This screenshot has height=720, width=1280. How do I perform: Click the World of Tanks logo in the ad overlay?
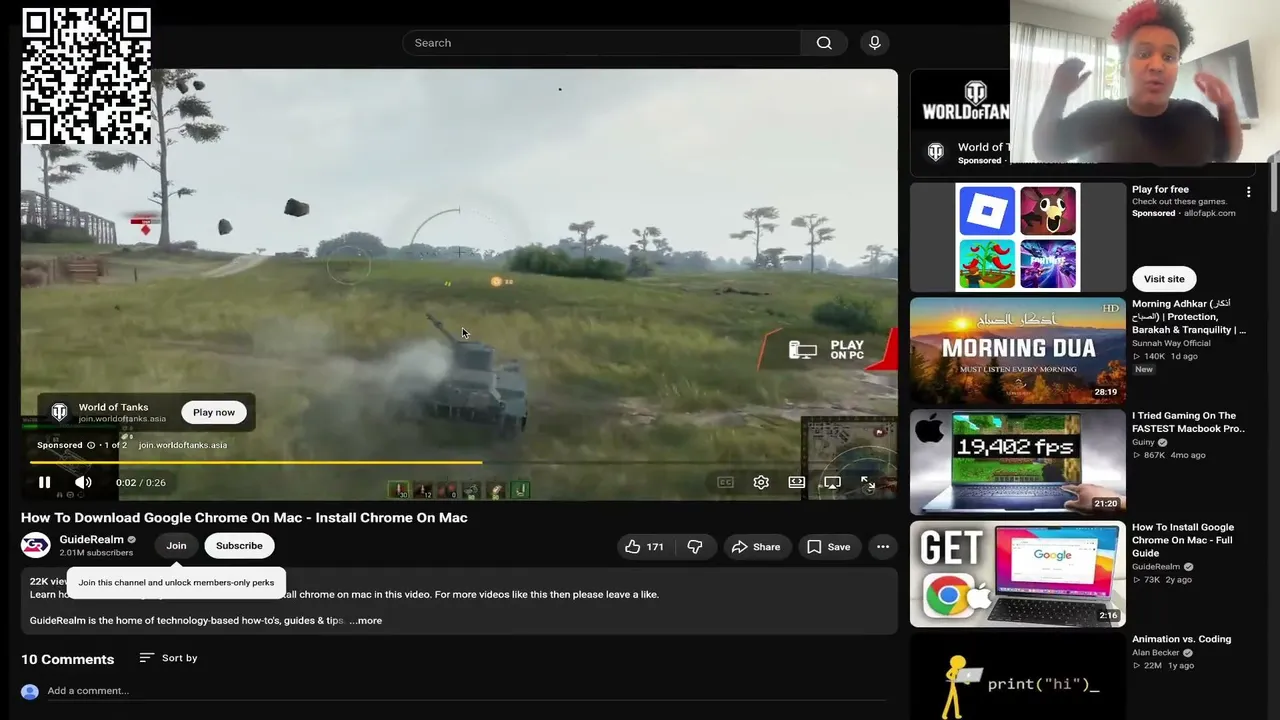59,412
